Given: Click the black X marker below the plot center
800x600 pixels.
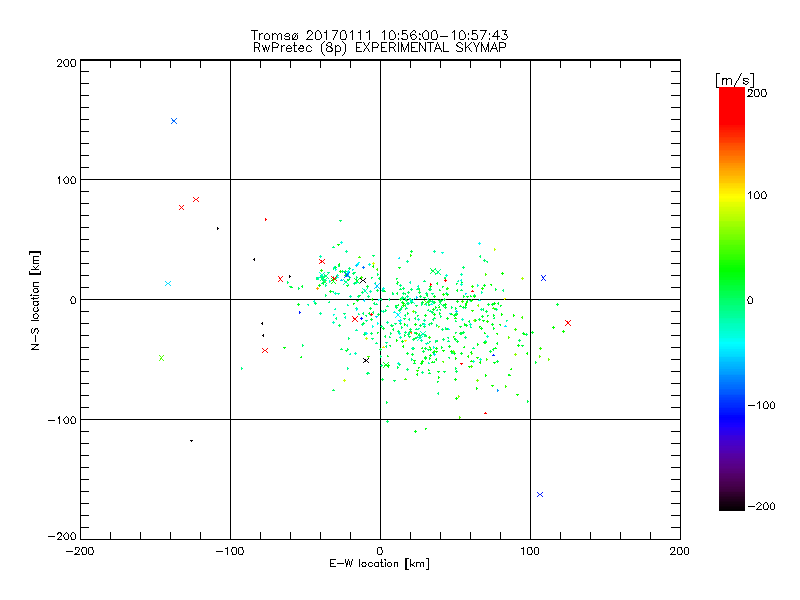Looking at the screenshot, I should [366, 361].
